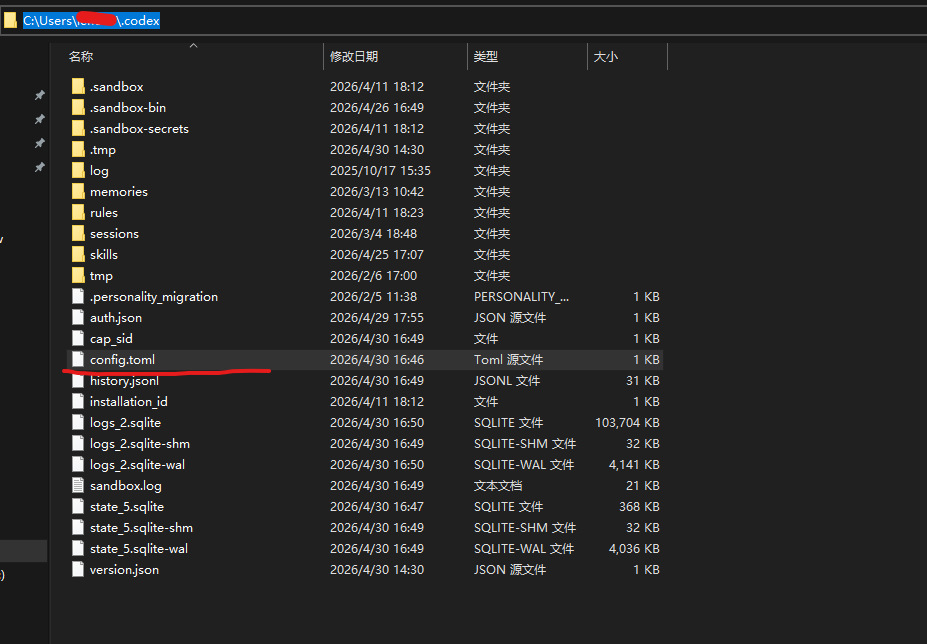Sort by the 类型 column header
927x644 pixels.
486,57
